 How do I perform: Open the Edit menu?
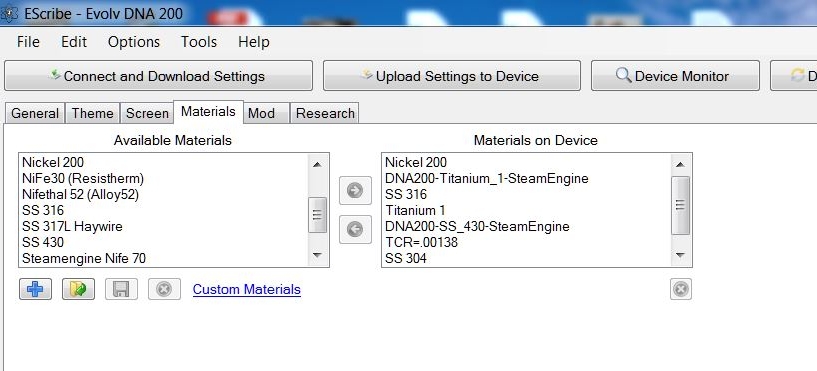click(x=74, y=42)
